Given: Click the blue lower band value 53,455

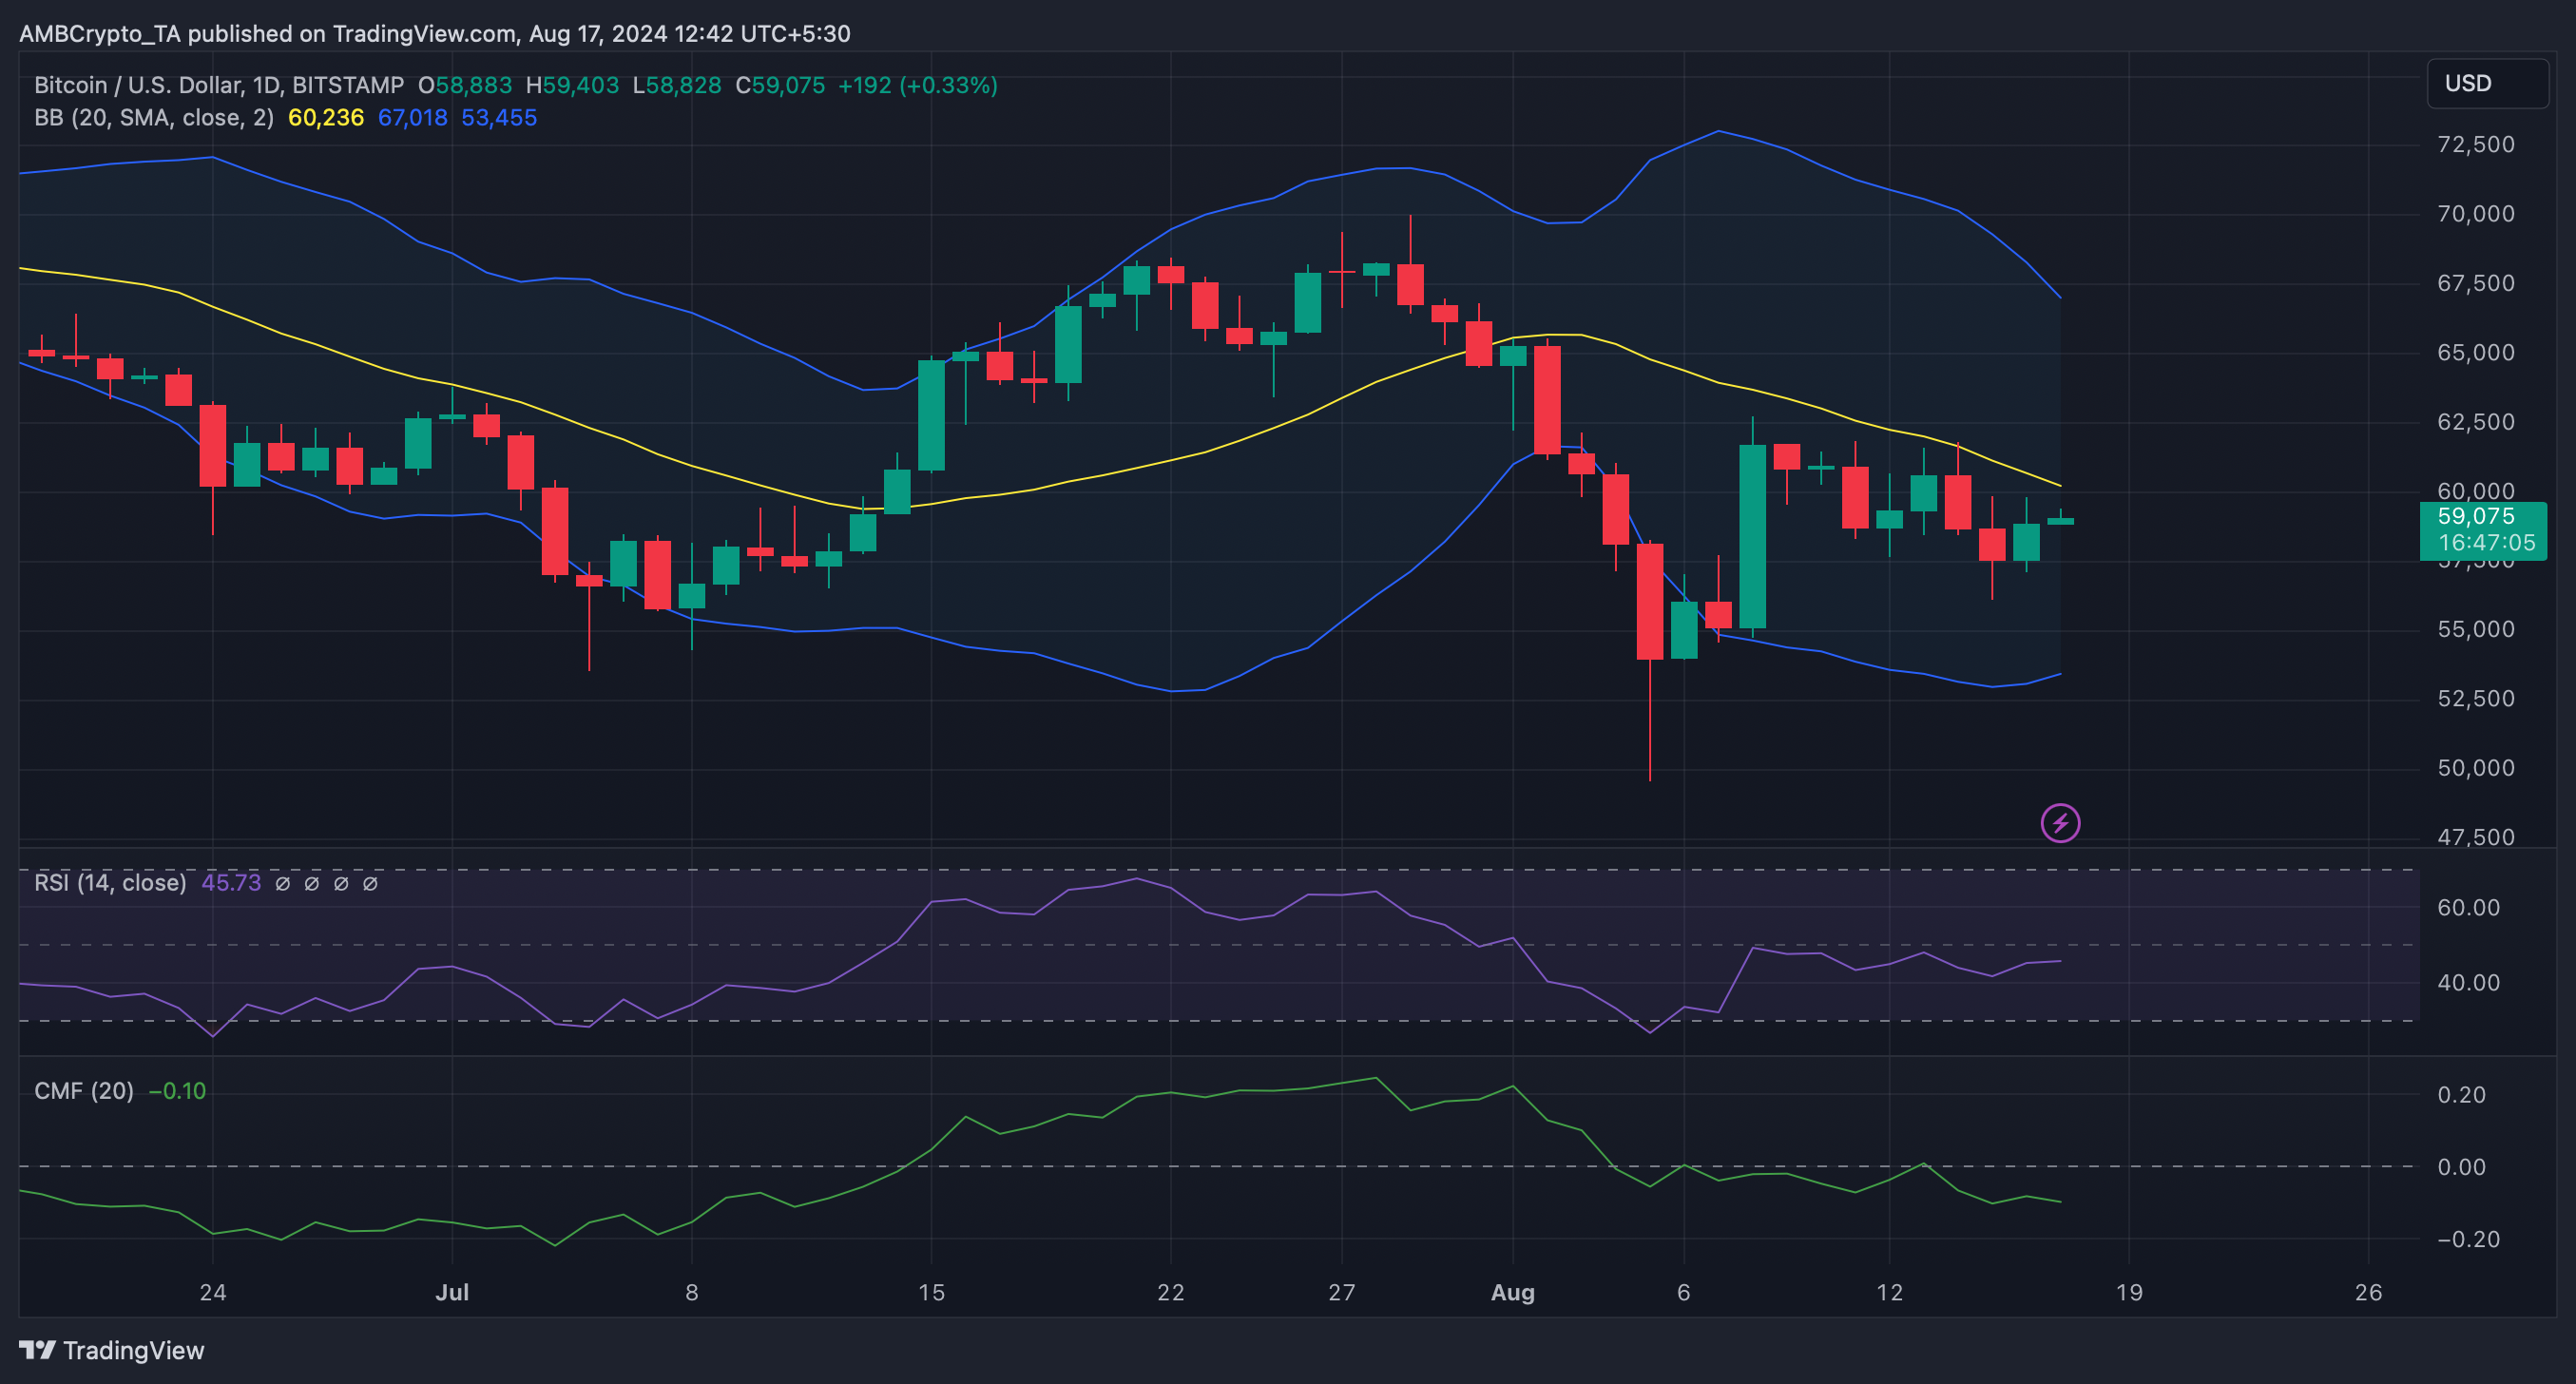Looking at the screenshot, I should 499,117.
